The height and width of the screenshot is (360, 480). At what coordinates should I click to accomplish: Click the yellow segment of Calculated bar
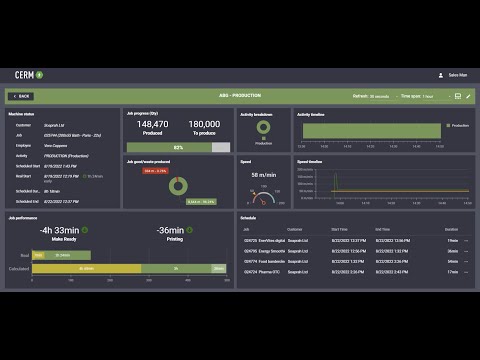86,269
